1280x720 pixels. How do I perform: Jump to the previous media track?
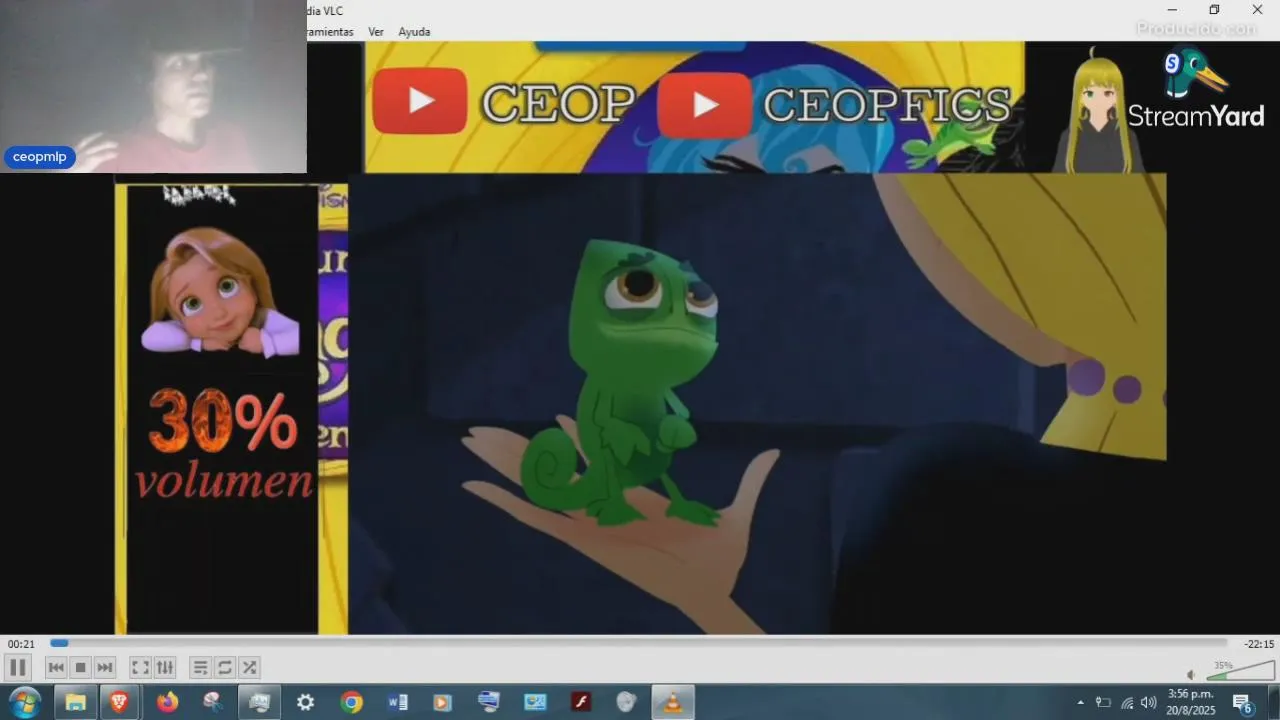point(56,667)
